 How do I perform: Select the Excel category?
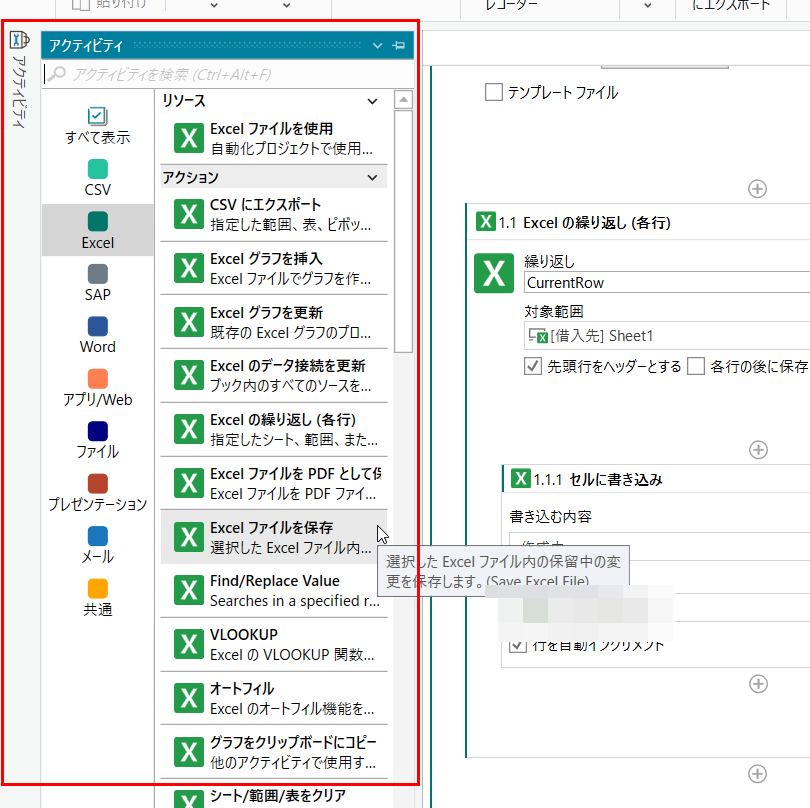pos(98,230)
